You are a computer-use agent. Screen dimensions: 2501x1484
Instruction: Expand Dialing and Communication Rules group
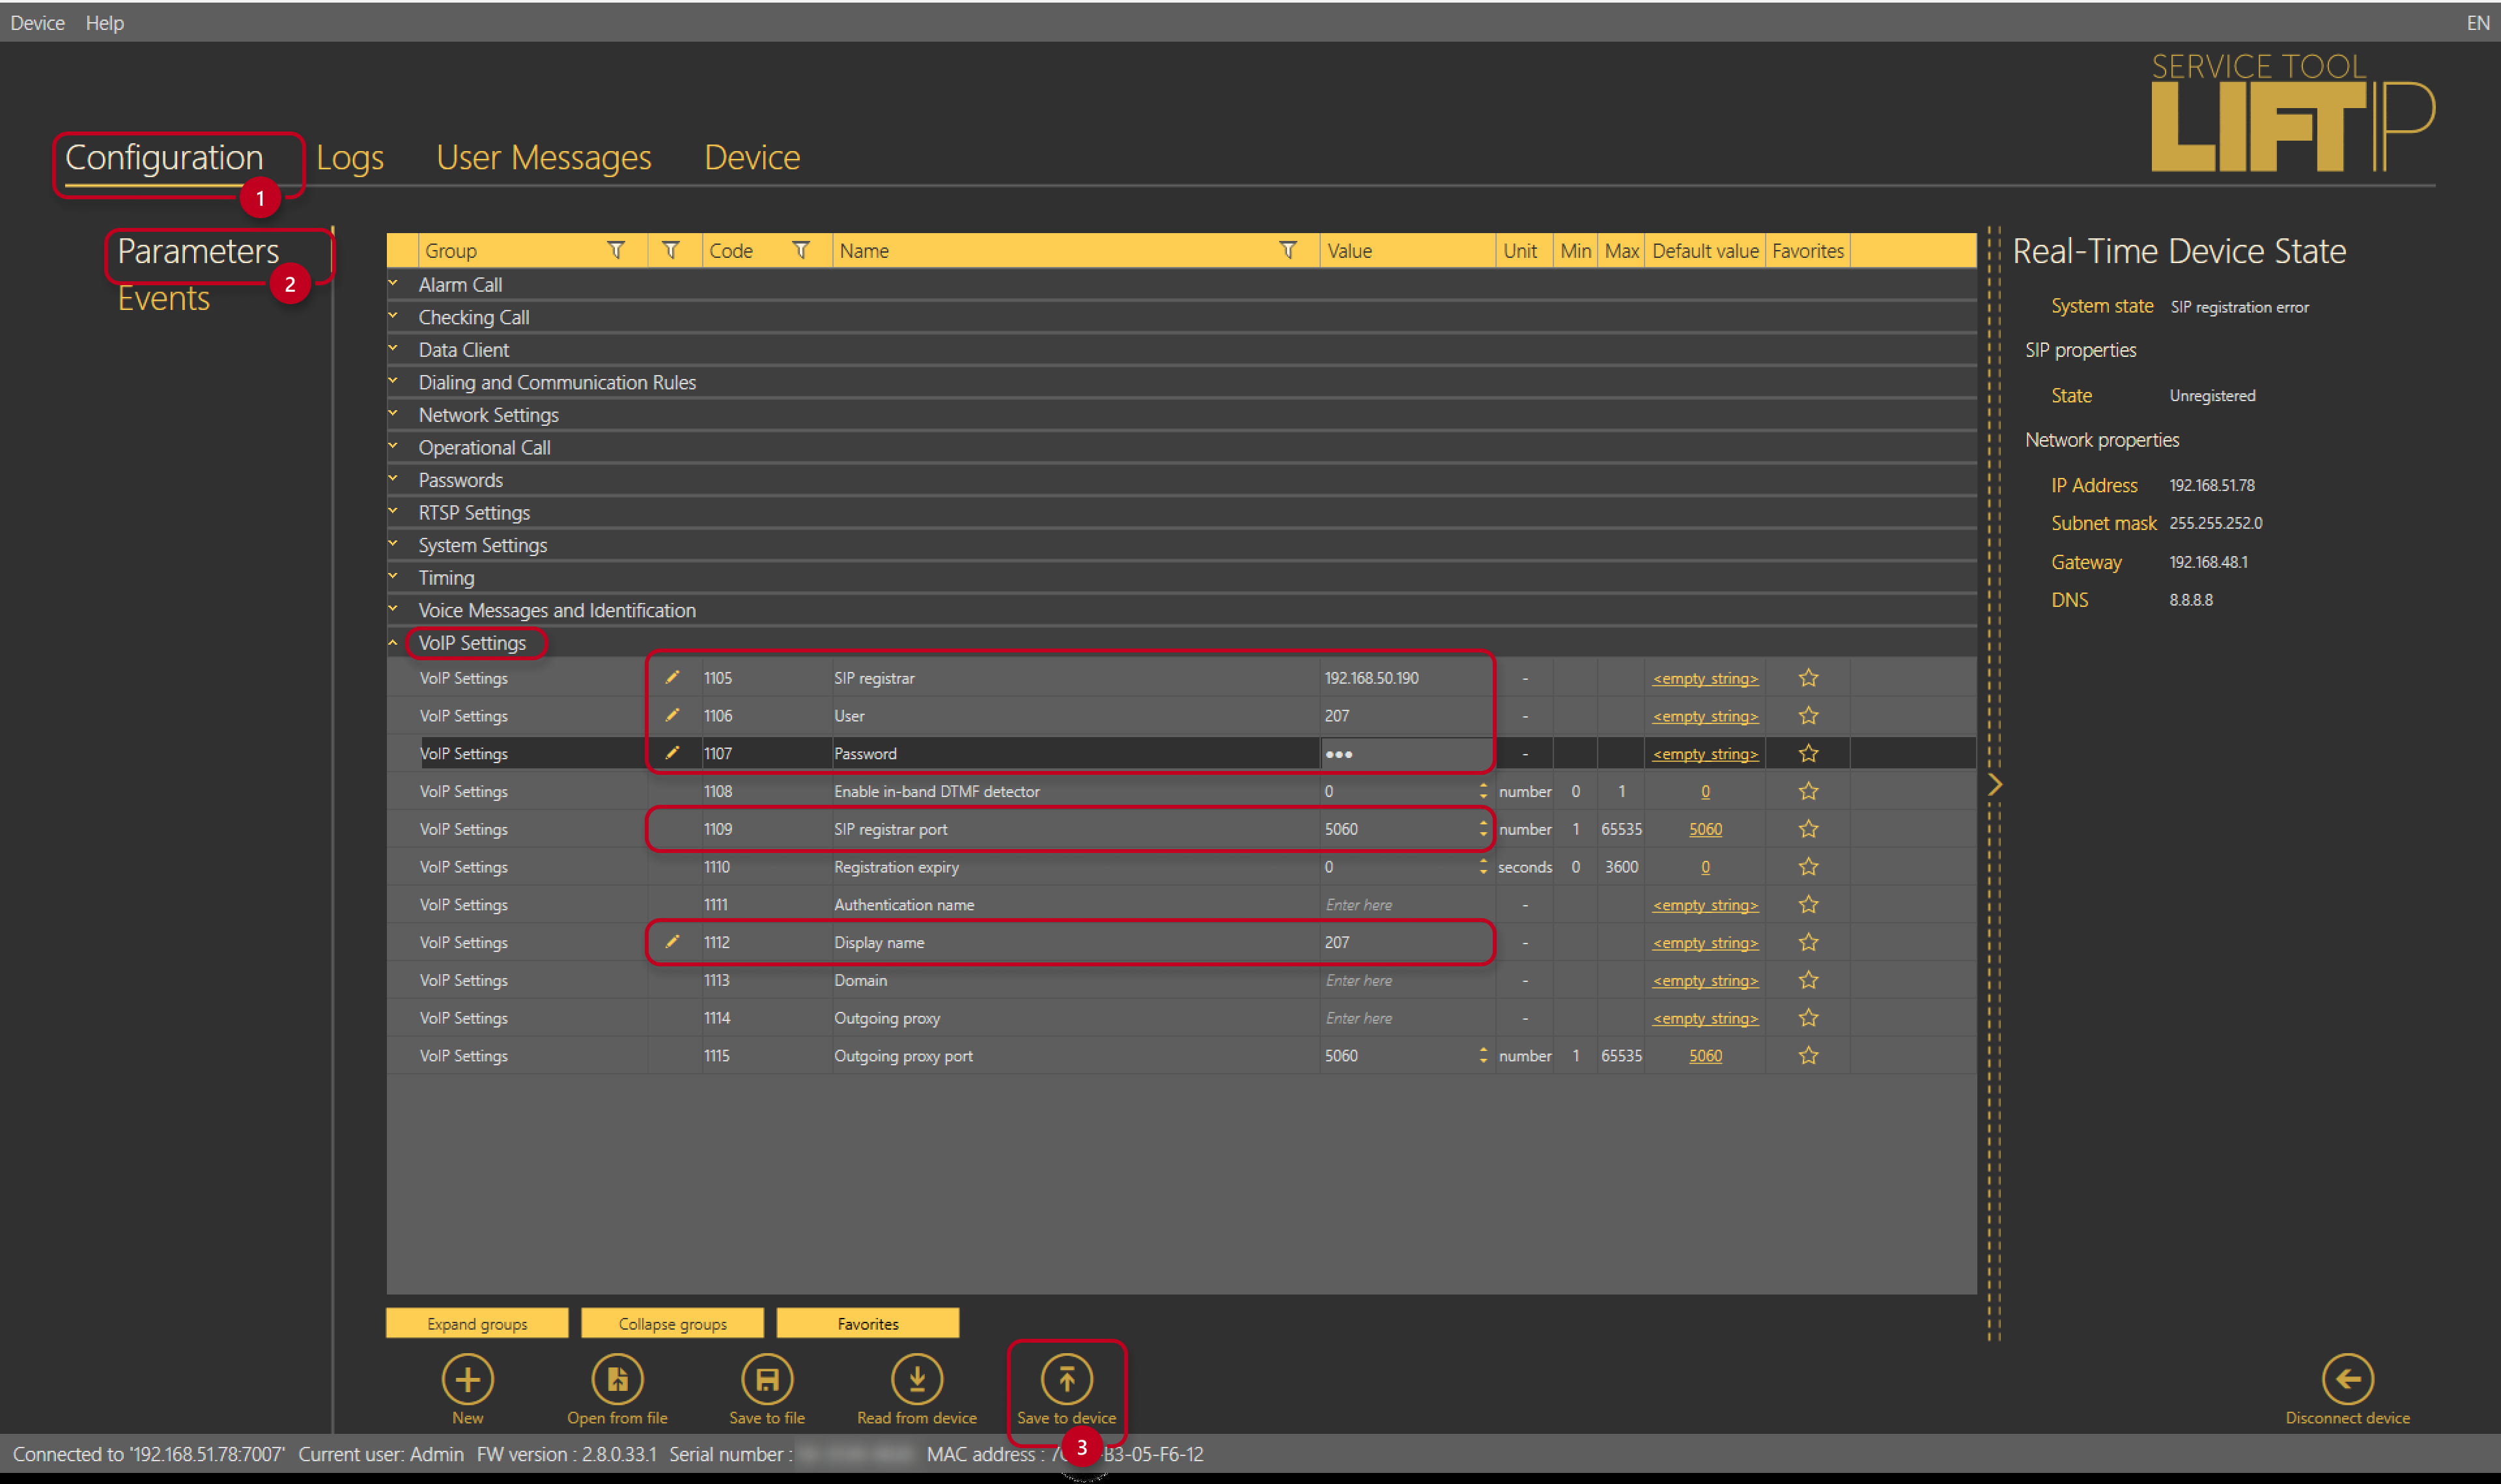[393, 381]
